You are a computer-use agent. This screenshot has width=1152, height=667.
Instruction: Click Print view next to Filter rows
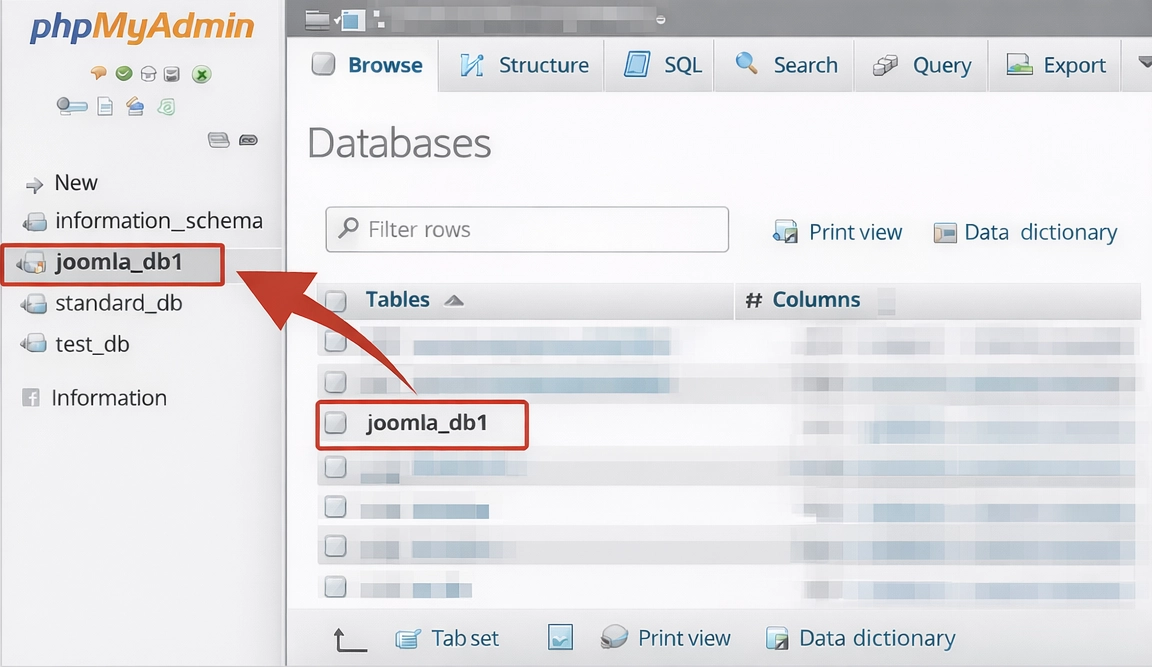(x=838, y=232)
